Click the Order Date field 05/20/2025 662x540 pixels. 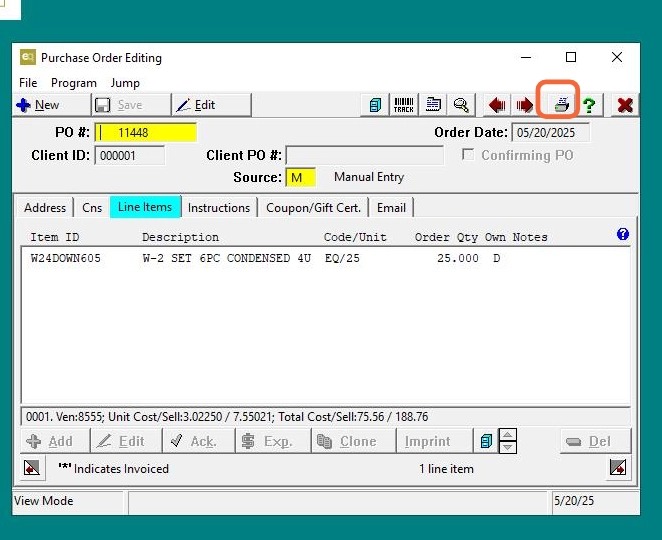(551, 133)
